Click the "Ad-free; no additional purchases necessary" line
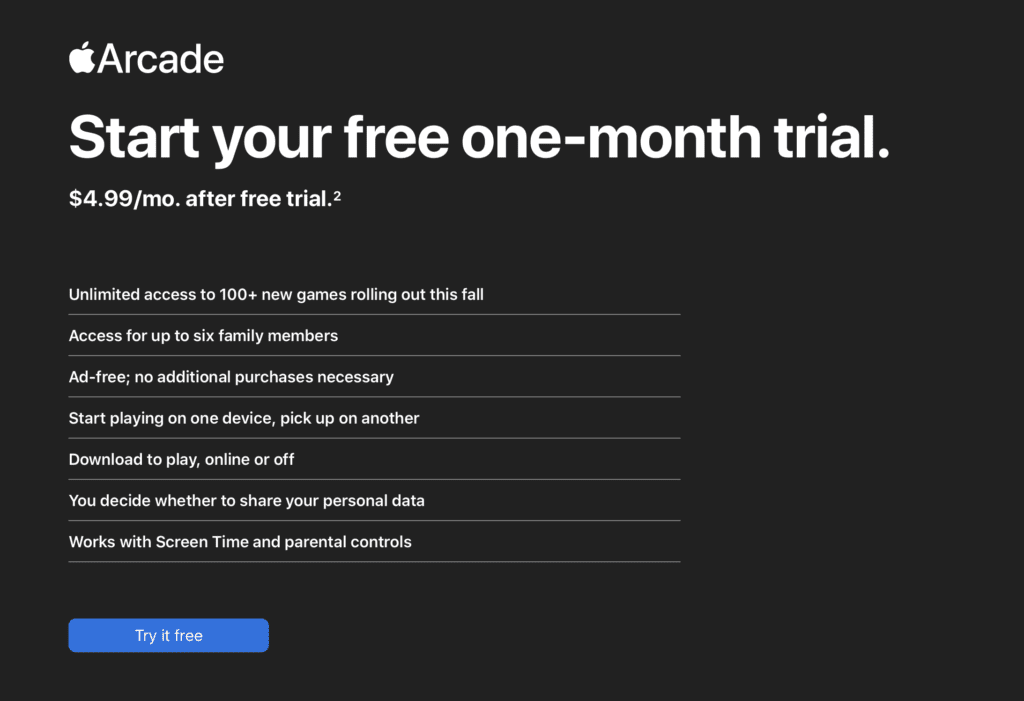 pyautogui.click(x=231, y=377)
